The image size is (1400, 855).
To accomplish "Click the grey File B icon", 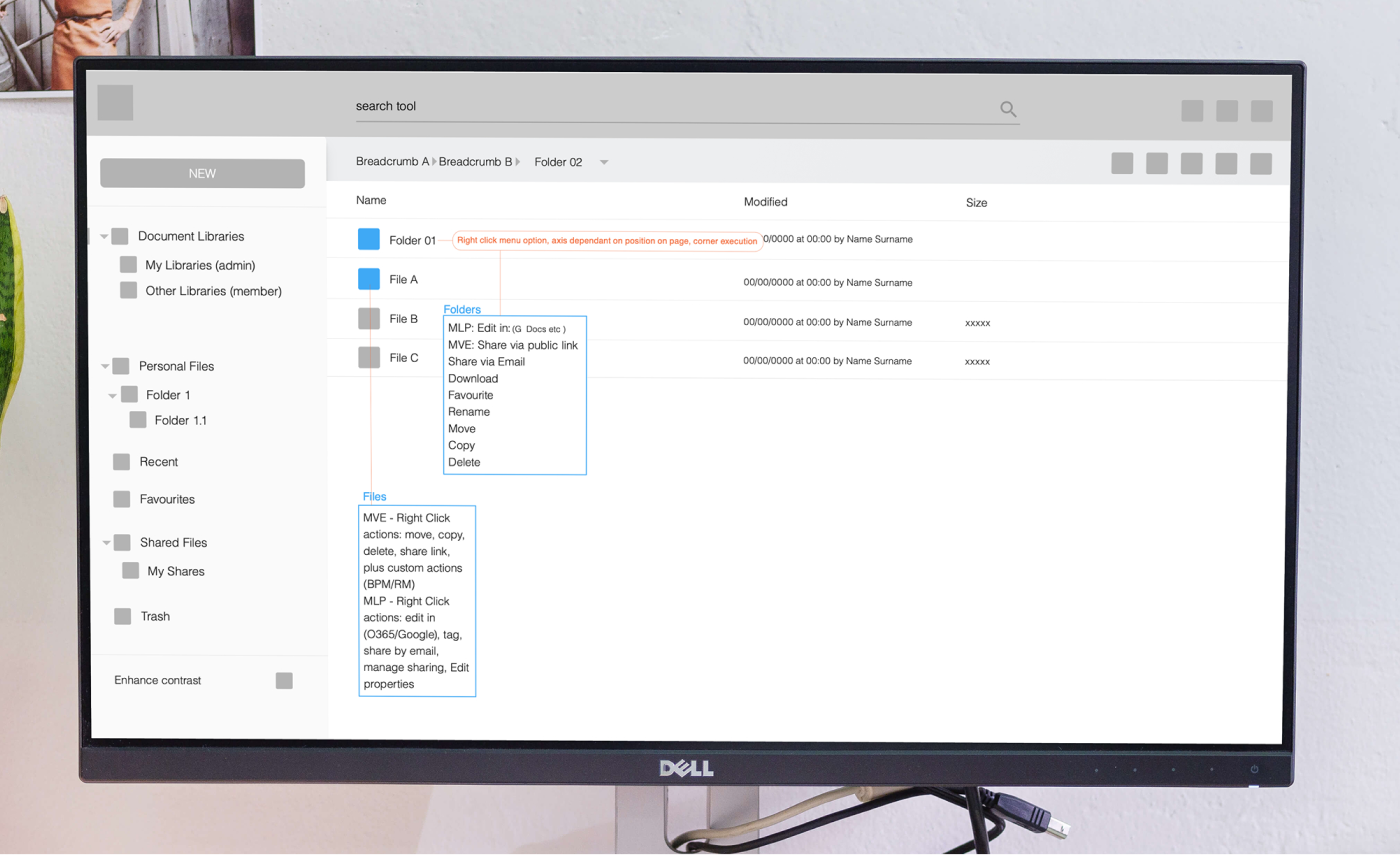I will [369, 318].
